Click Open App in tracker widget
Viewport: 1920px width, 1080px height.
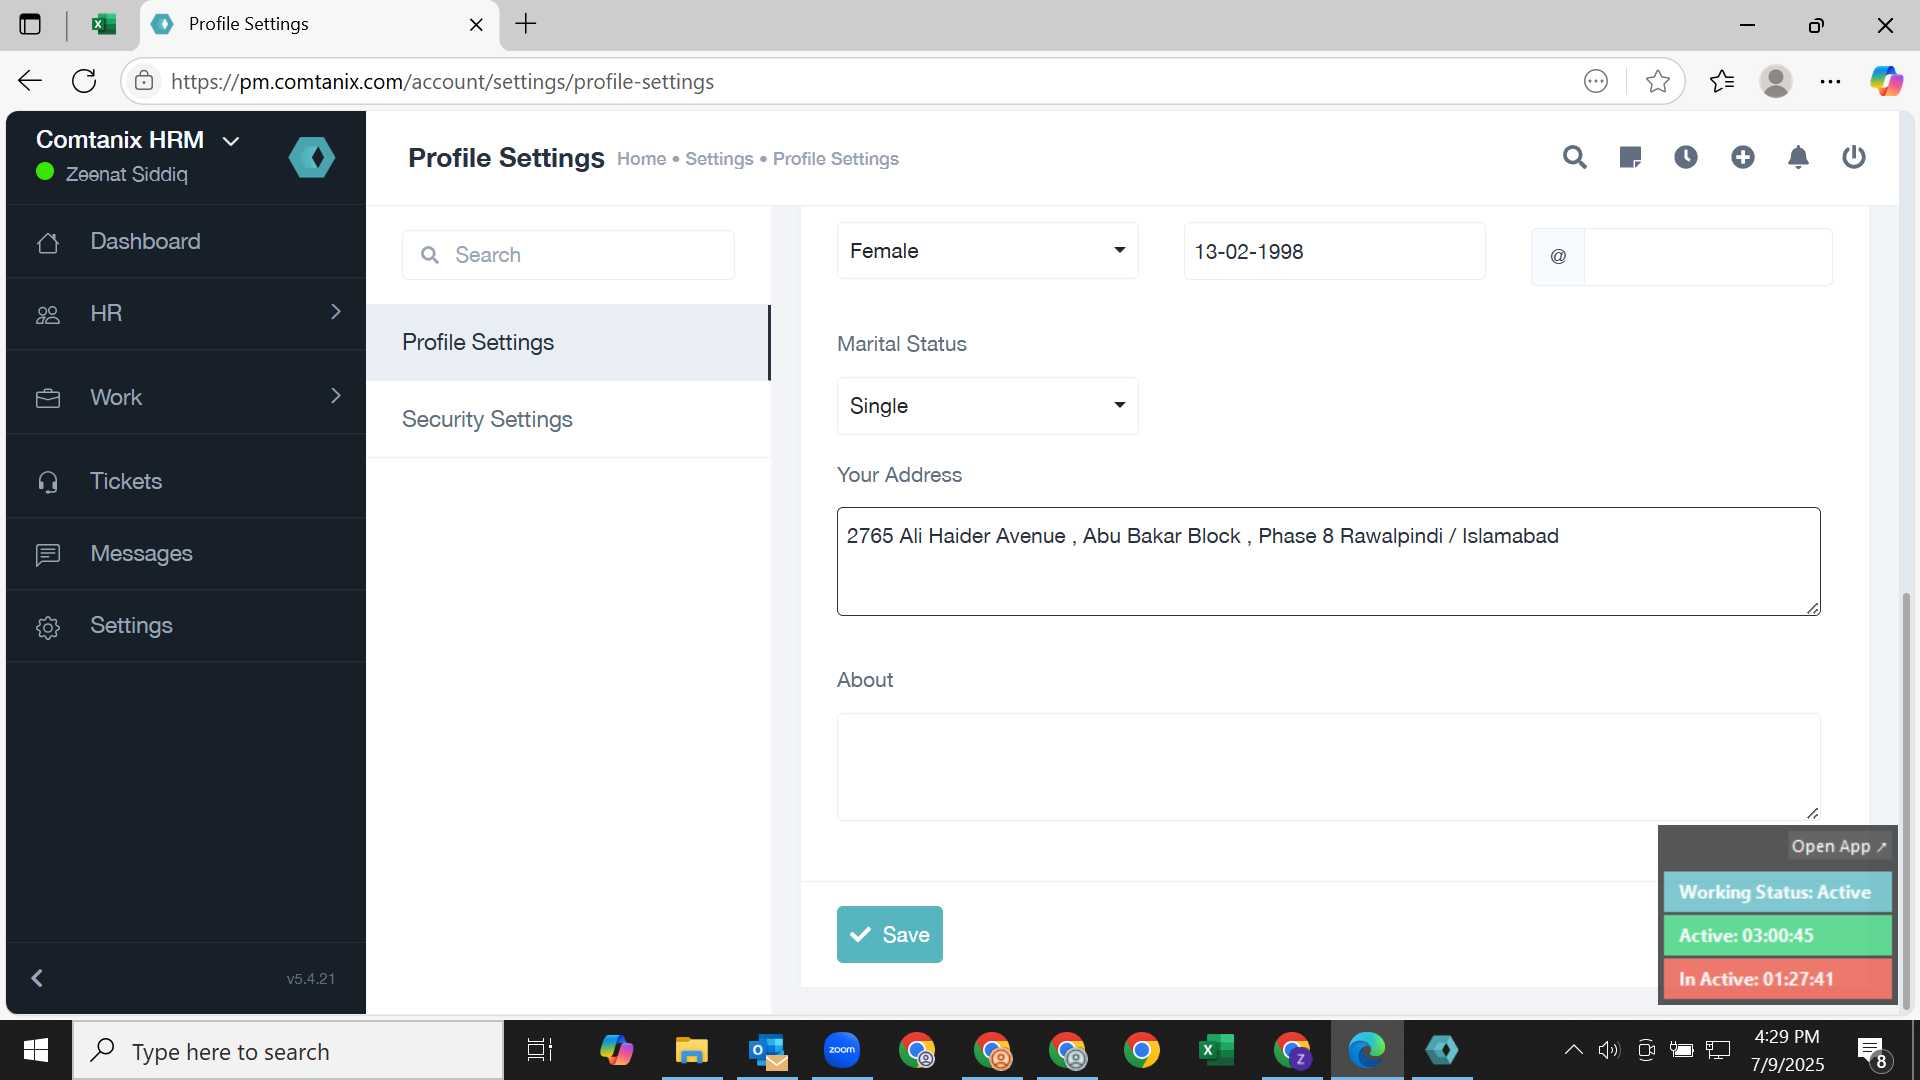point(1838,846)
